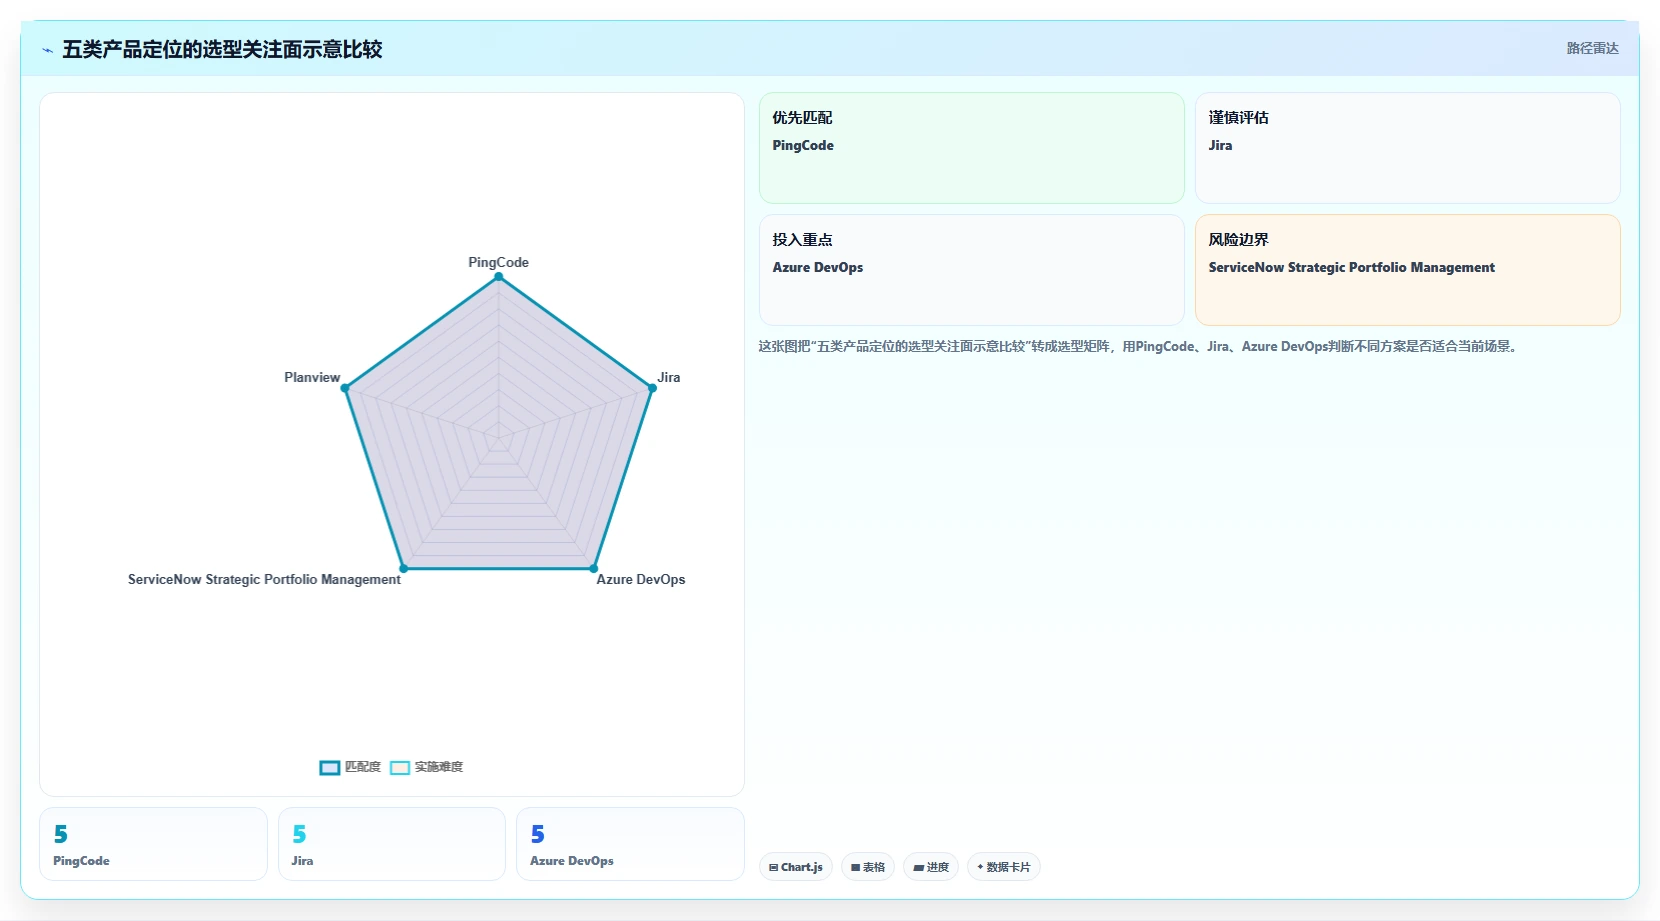Toggle the 实施难度 legend swatch
Image resolution: width=1660 pixels, height=921 pixels.
point(400,768)
